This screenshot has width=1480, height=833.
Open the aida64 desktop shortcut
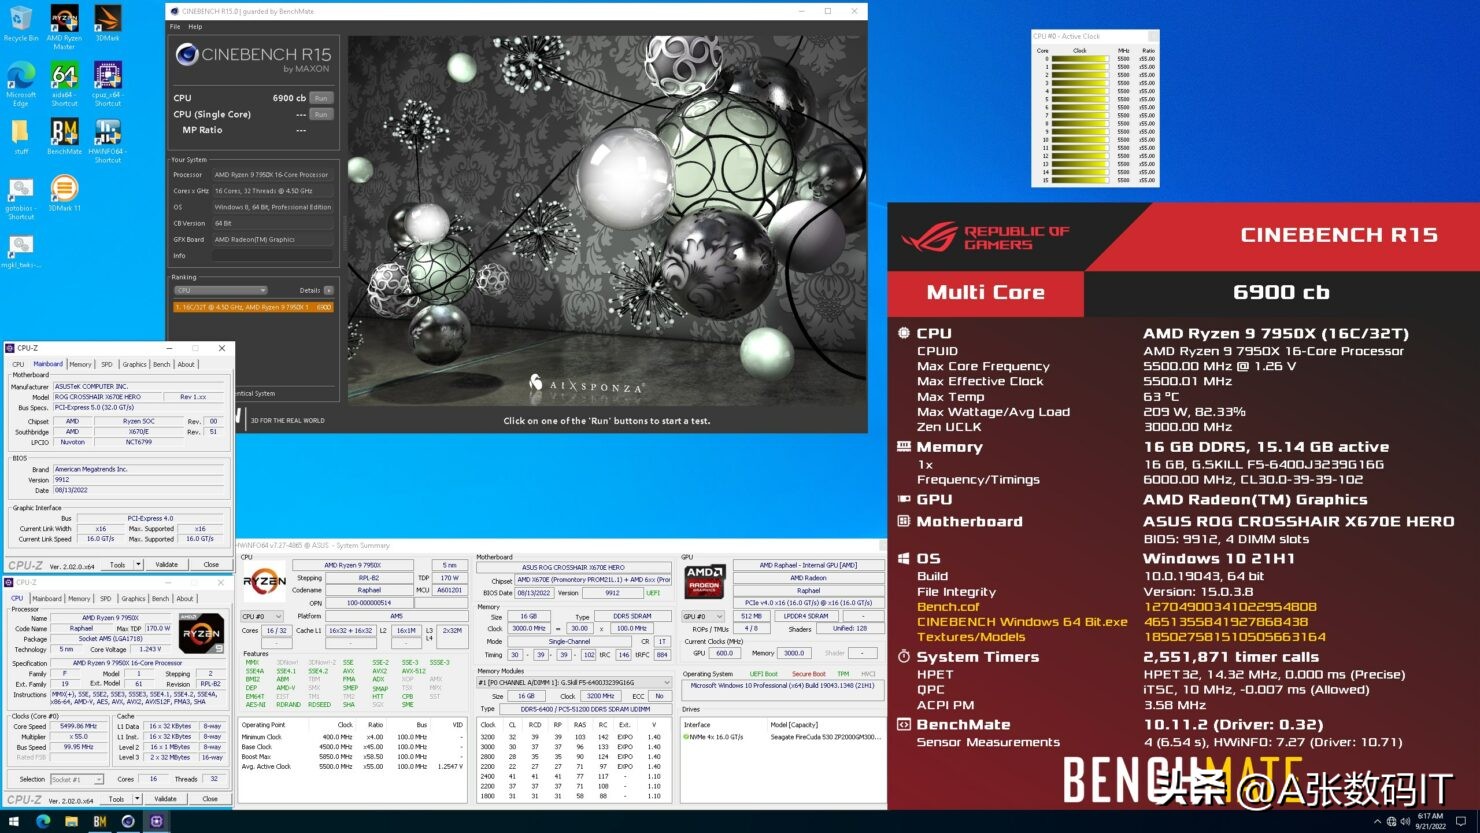click(64, 75)
